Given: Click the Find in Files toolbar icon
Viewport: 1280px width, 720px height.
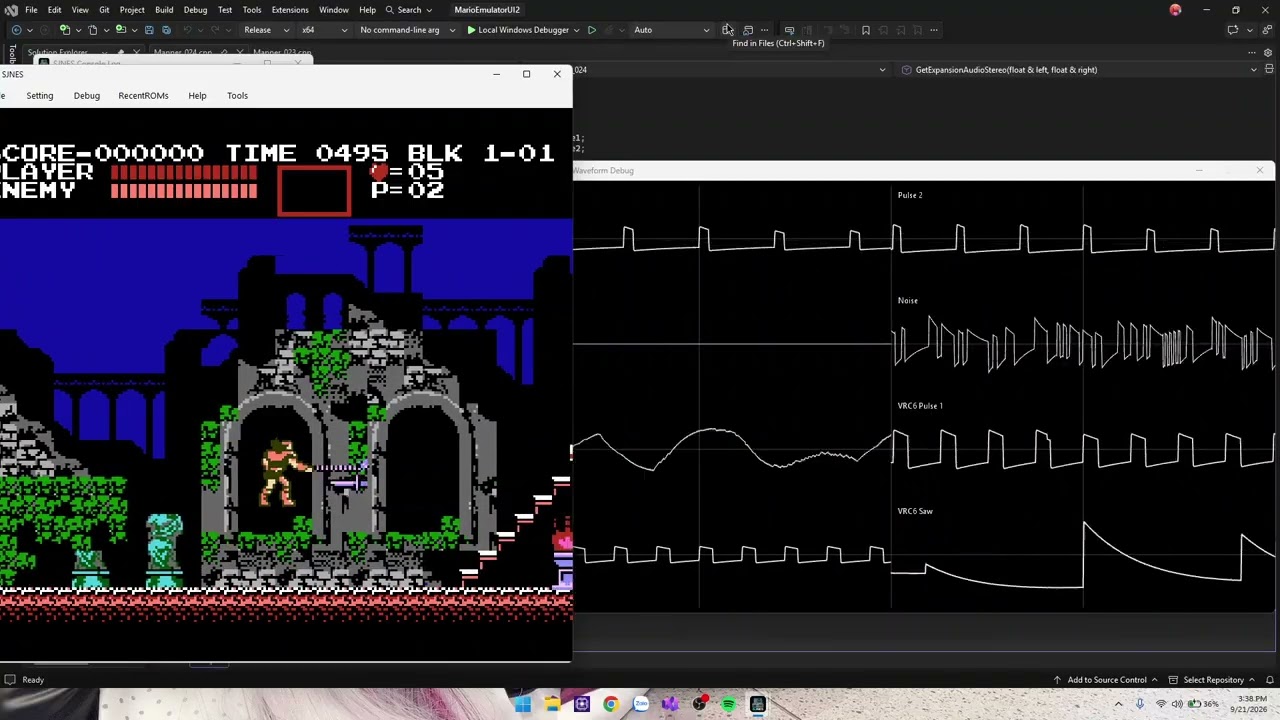Looking at the screenshot, I should tap(727, 30).
